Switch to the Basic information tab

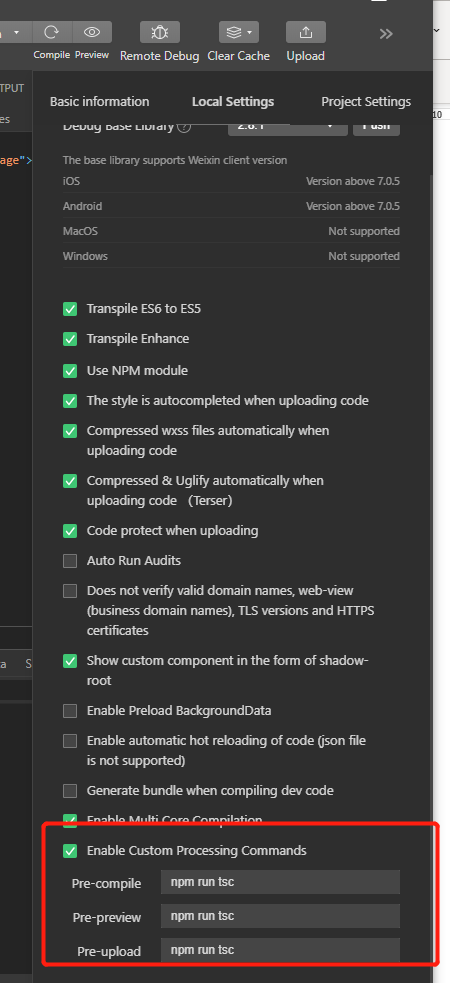[100, 102]
